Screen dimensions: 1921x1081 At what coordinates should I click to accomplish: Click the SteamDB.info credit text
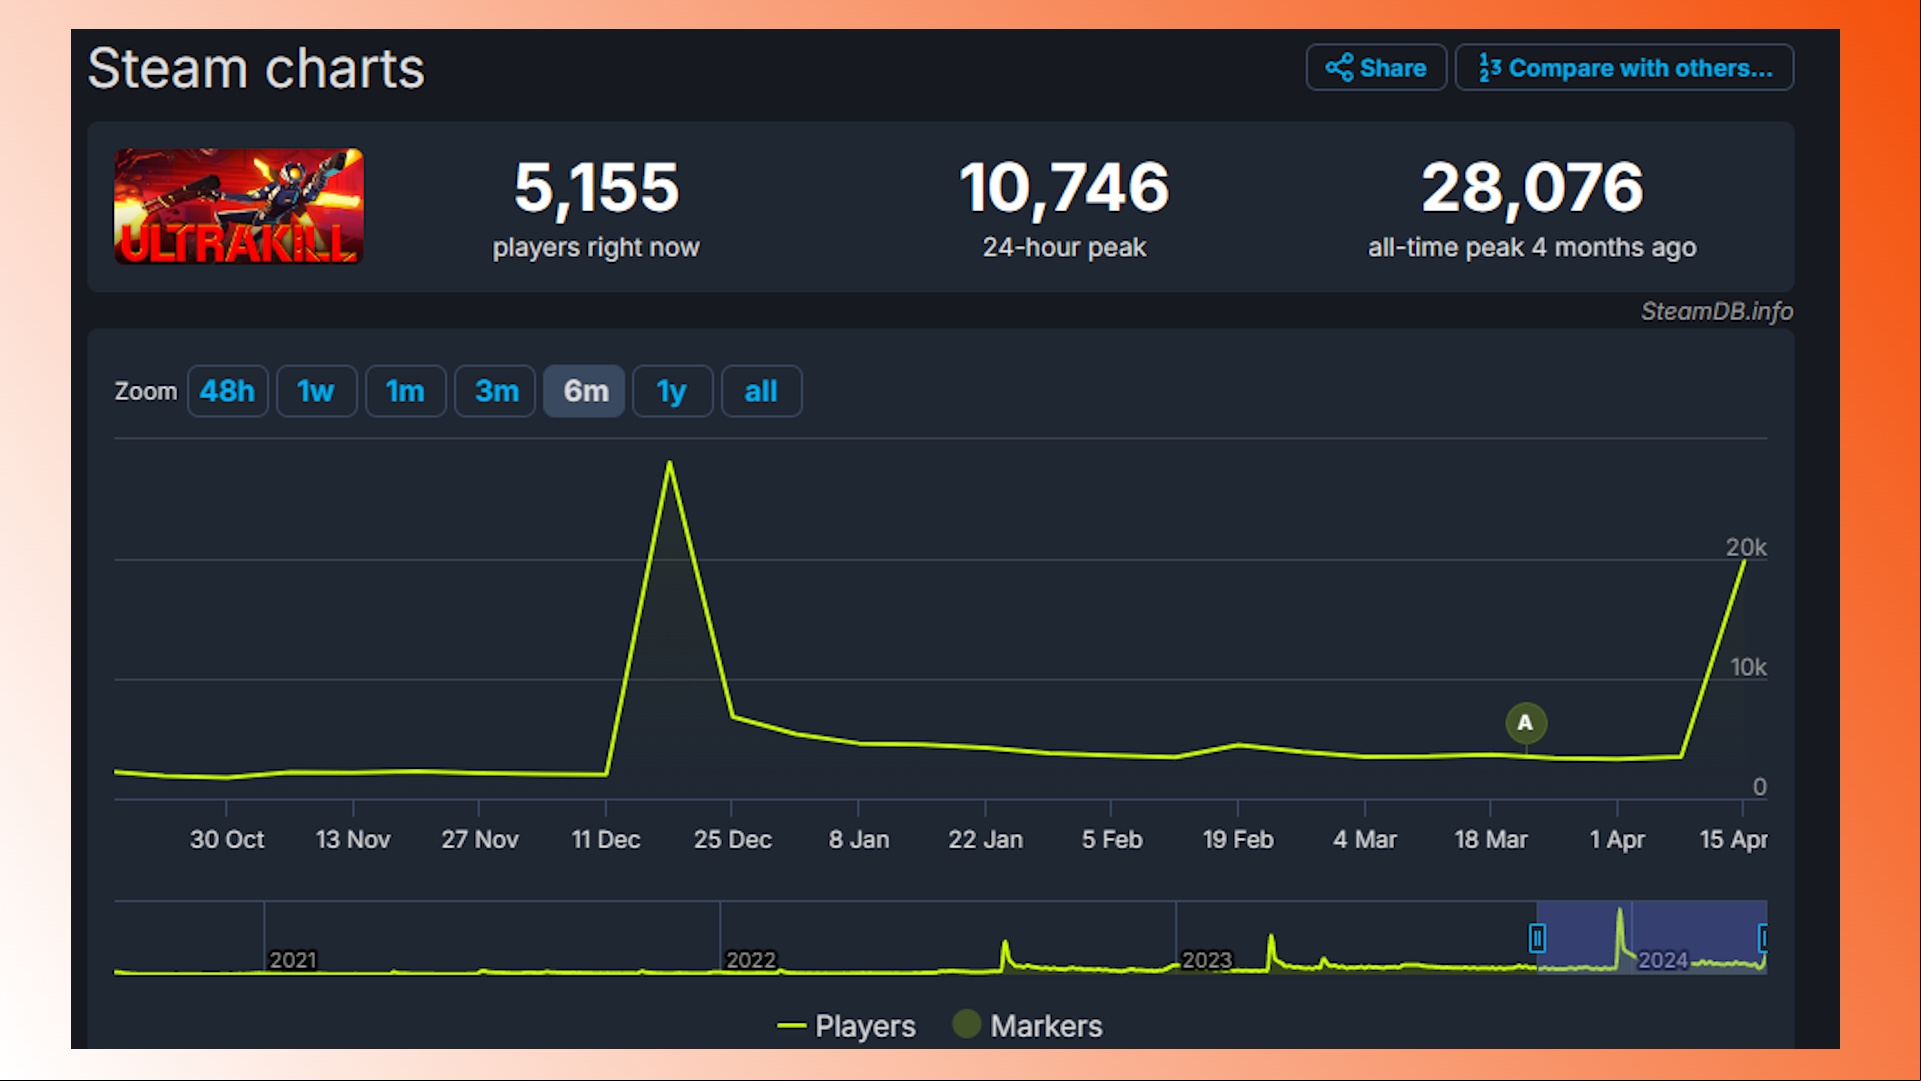(1717, 312)
